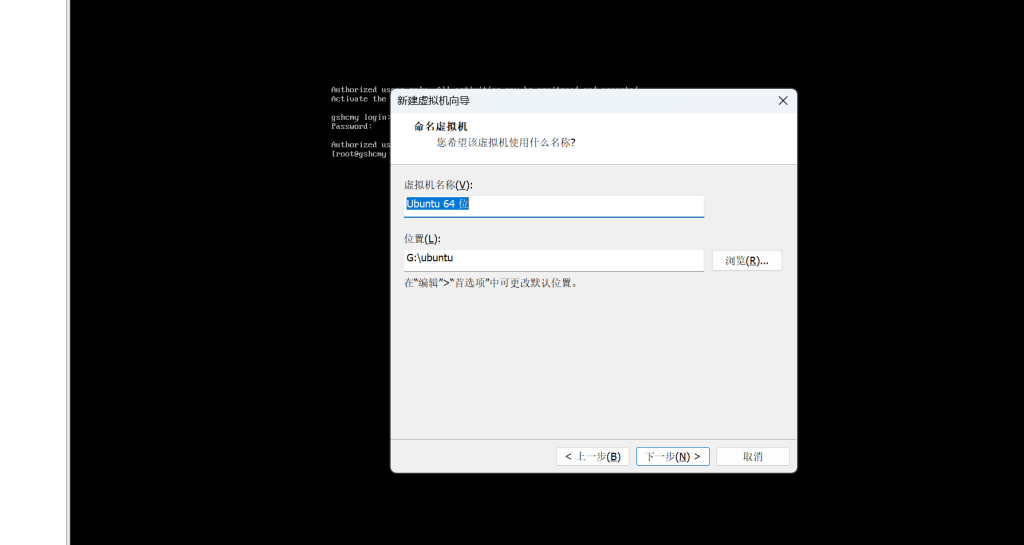Click the 虚拟机名称(V): label

(x=438, y=185)
